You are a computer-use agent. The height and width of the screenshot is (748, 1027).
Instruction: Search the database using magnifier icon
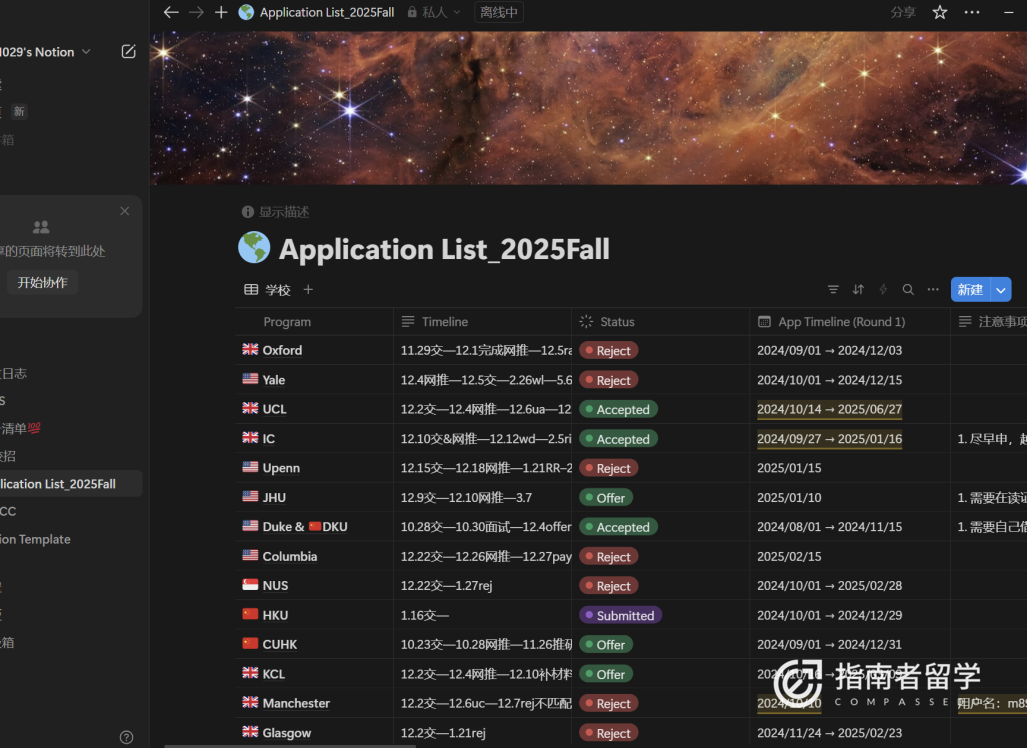(908, 290)
